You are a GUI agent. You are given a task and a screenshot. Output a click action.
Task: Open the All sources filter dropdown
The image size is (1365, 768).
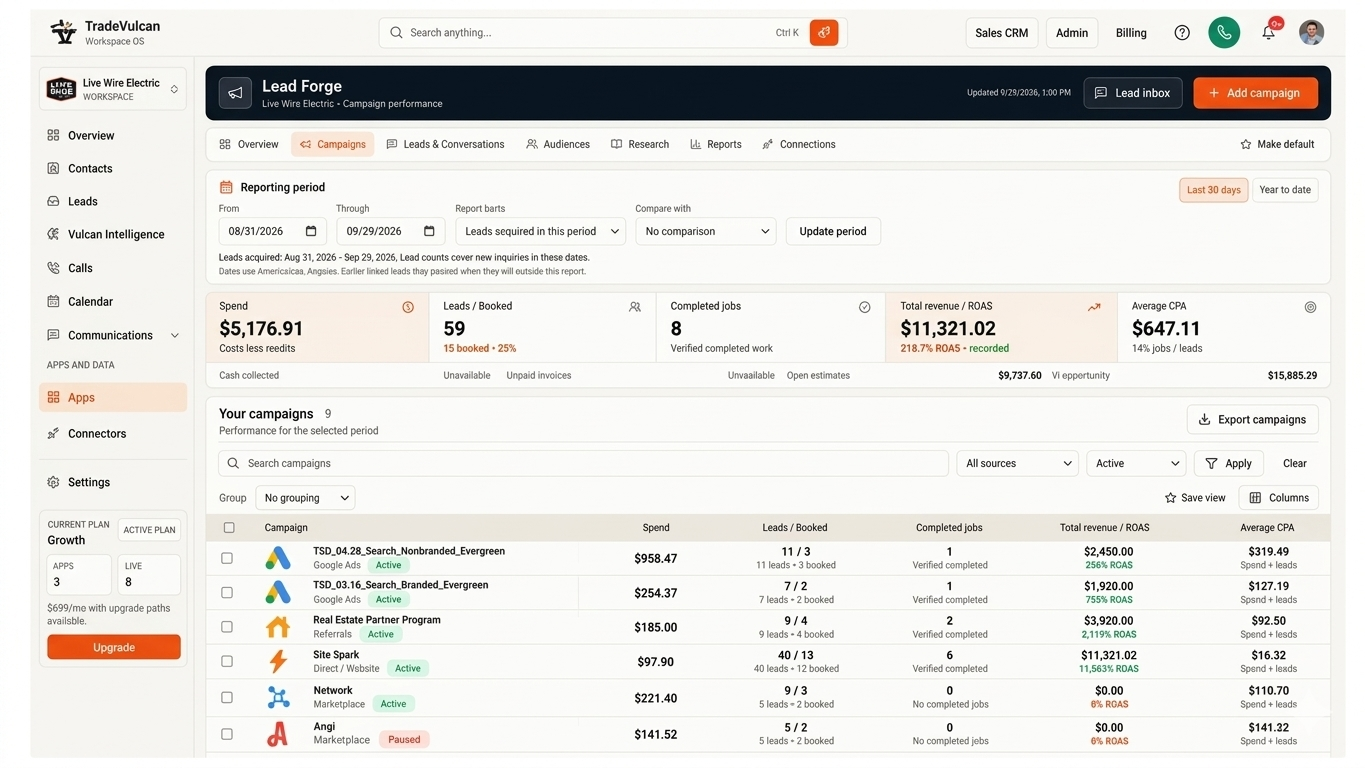[x=1017, y=463]
